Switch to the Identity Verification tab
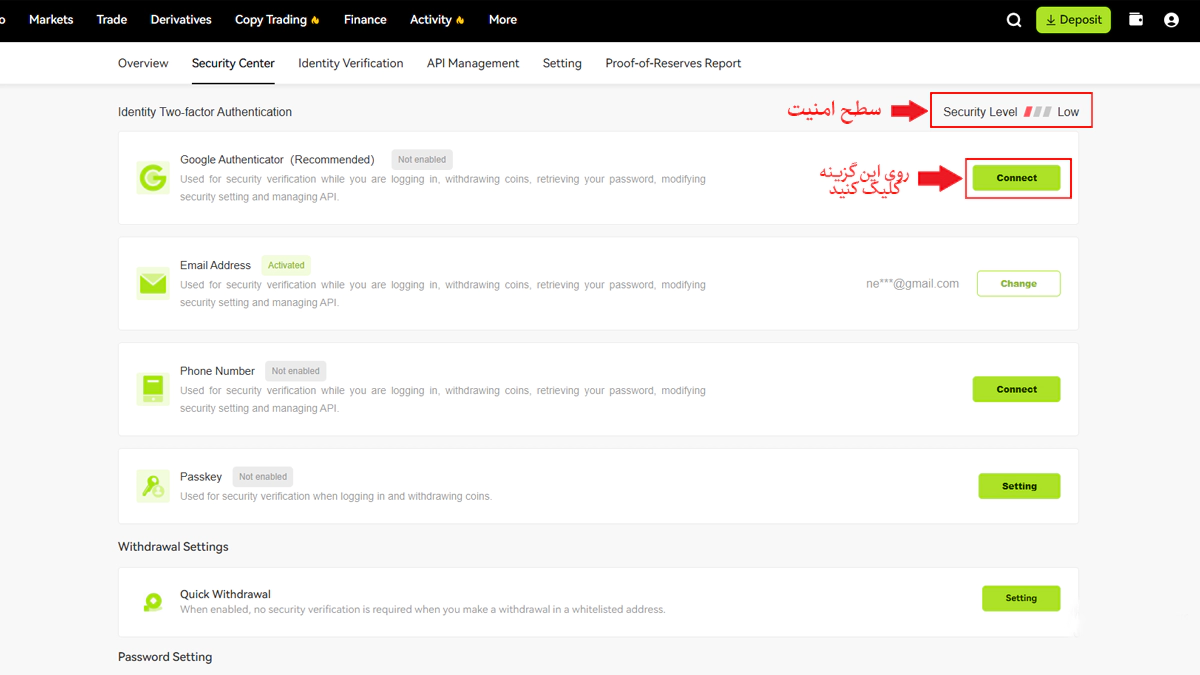The width and height of the screenshot is (1200, 675). [350, 63]
